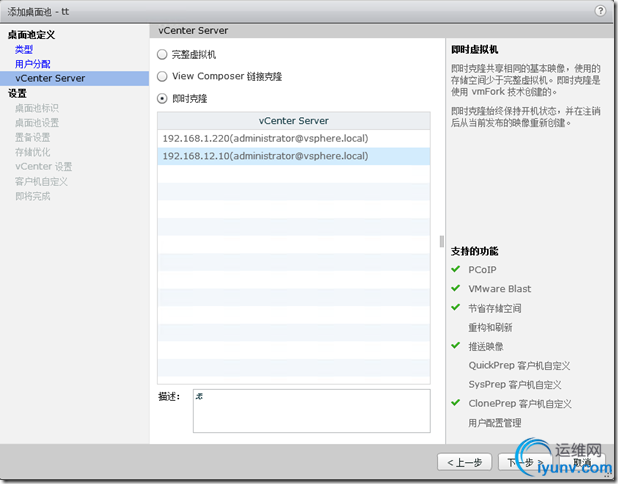Click the green check beside 节省存储空间
The image size is (618, 484).
pyautogui.click(x=456, y=307)
